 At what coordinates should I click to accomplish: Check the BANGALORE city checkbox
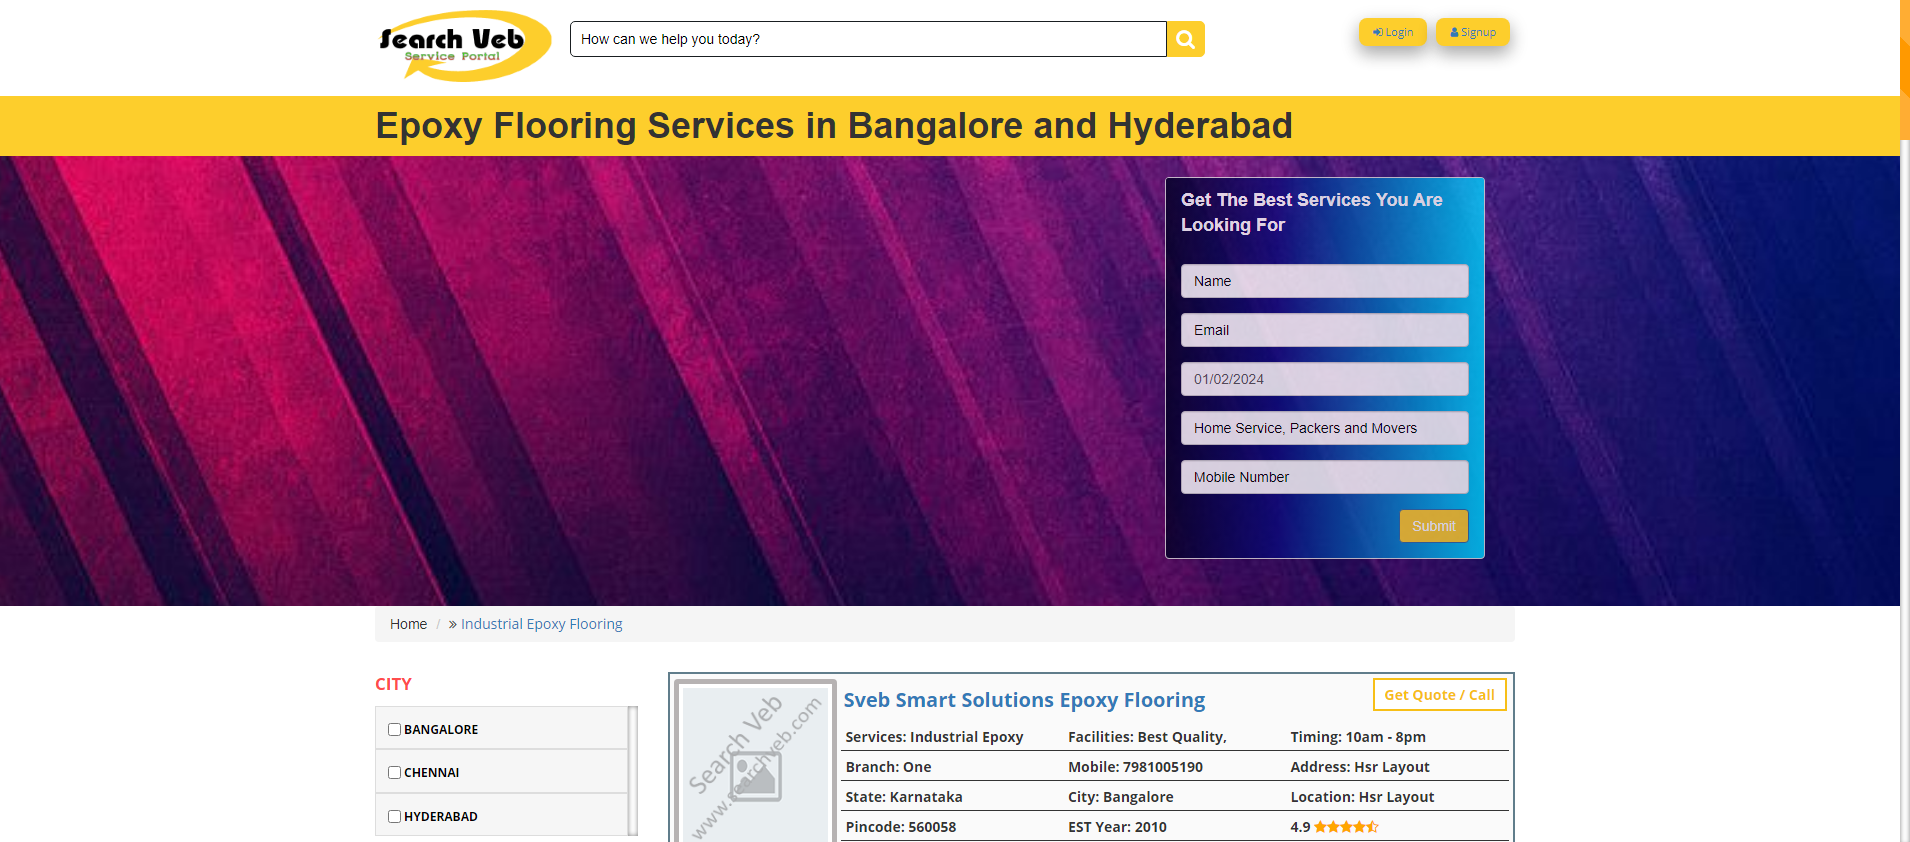point(395,730)
